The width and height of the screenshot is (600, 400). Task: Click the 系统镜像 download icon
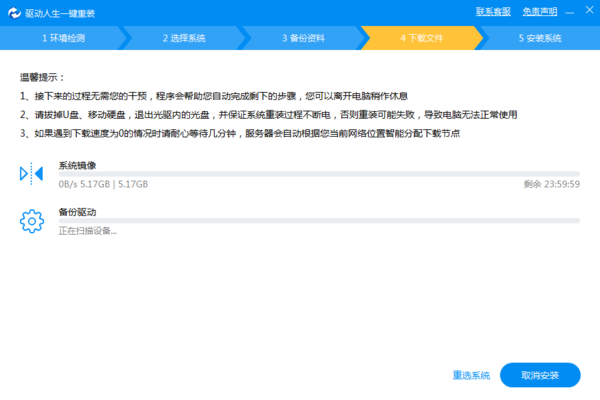click(31, 175)
